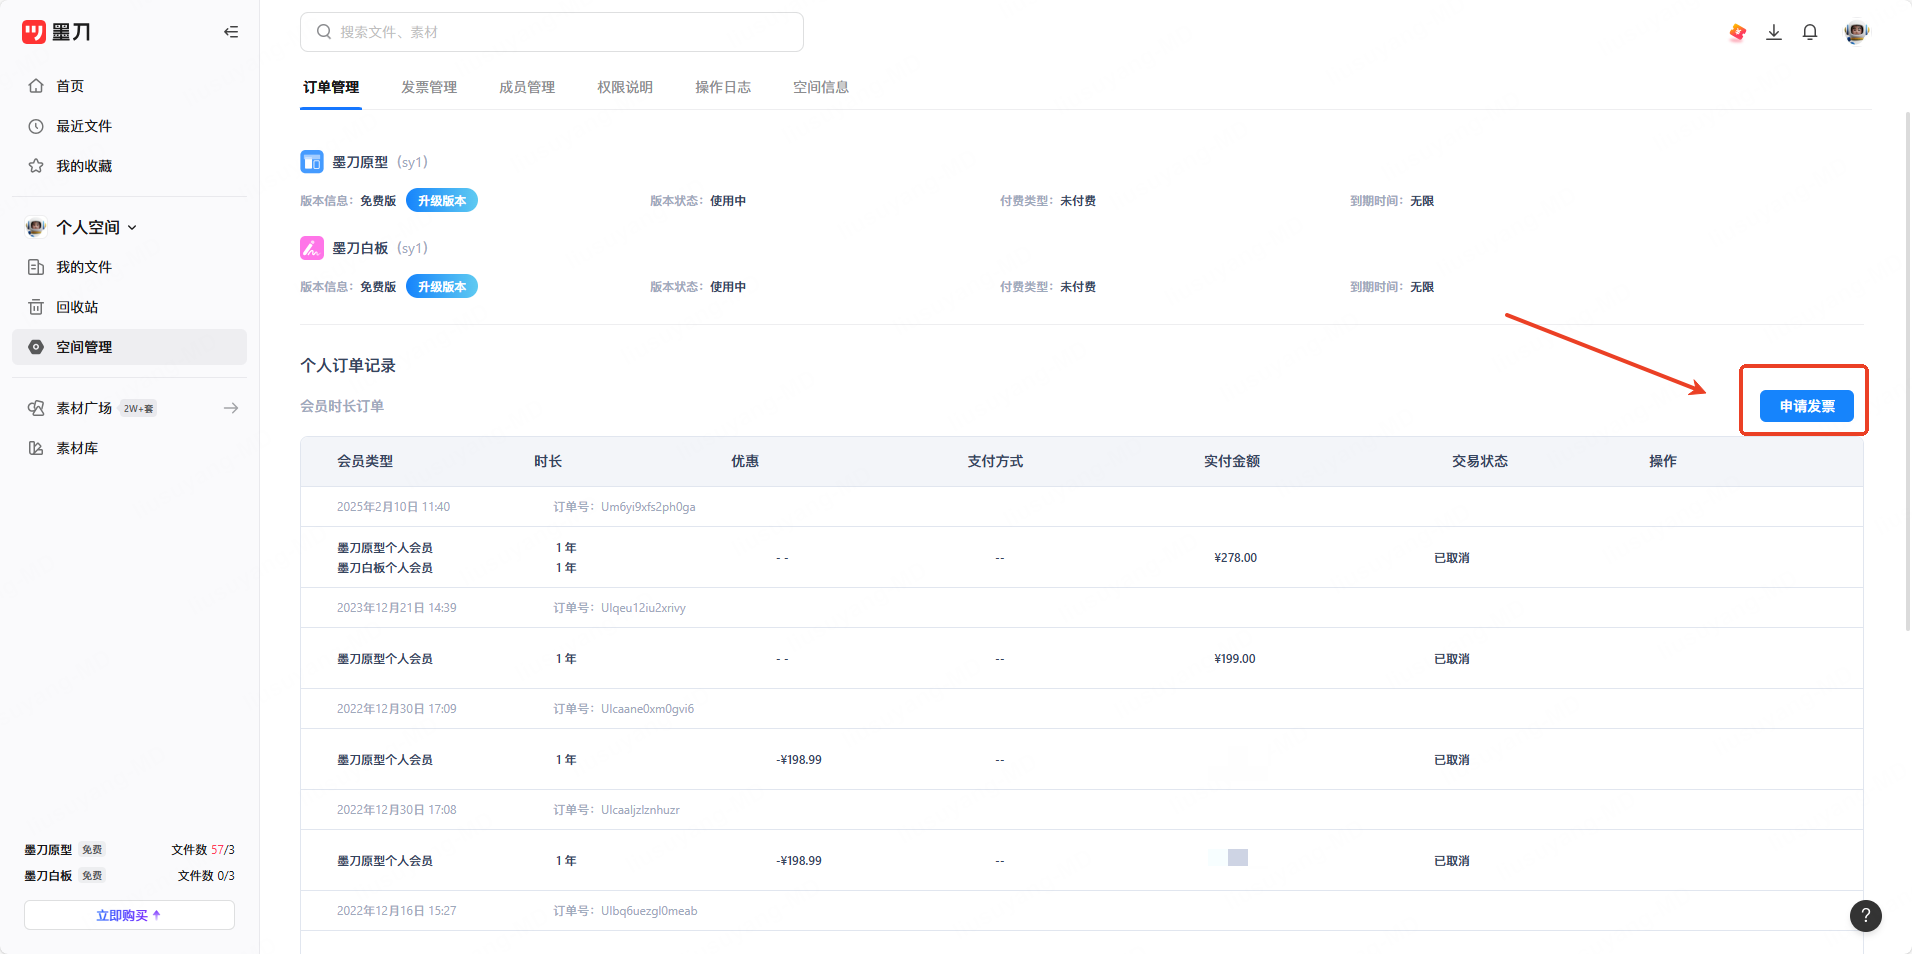Open the help question mark button
Viewport: 1912px width, 954px height.
click(1866, 915)
